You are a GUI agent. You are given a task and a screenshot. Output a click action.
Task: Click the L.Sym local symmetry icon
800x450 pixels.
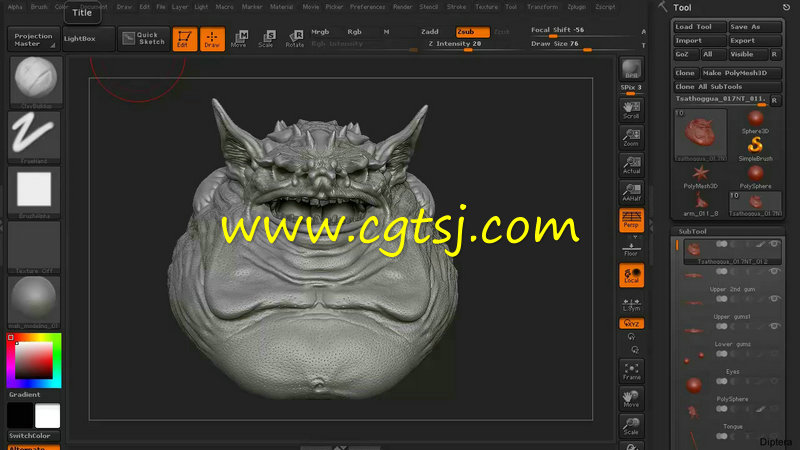[x=632, y=305]
